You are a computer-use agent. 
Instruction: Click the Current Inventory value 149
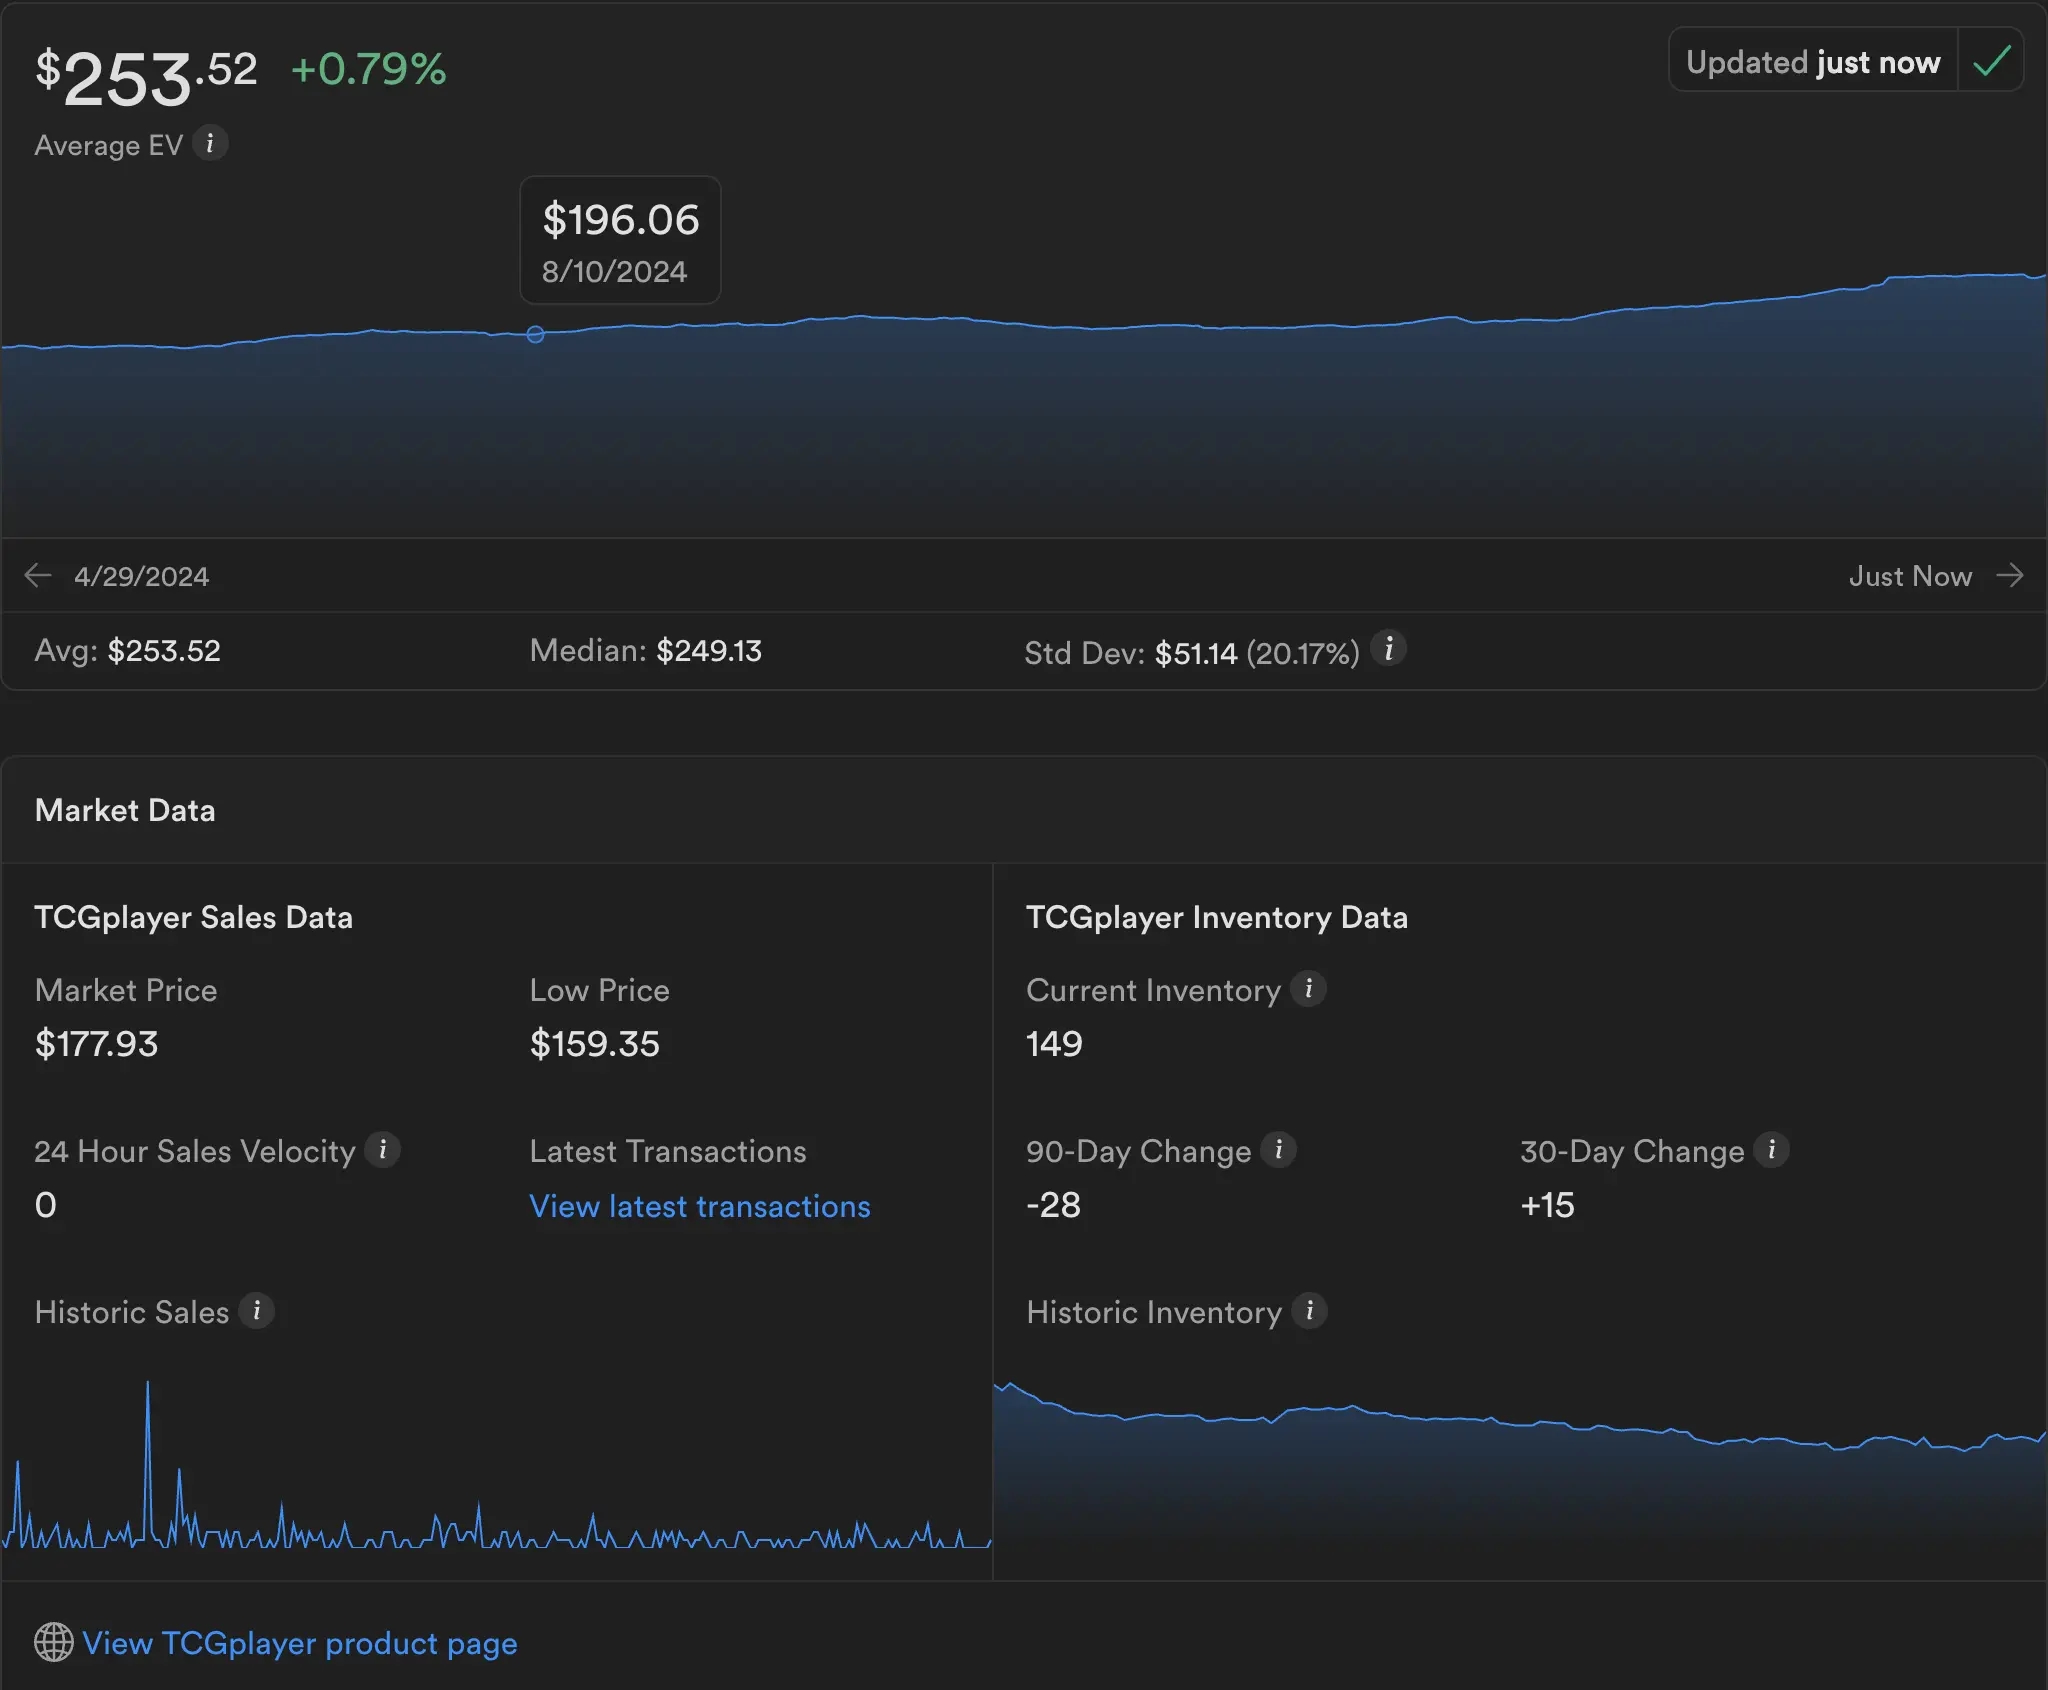1054,1044
